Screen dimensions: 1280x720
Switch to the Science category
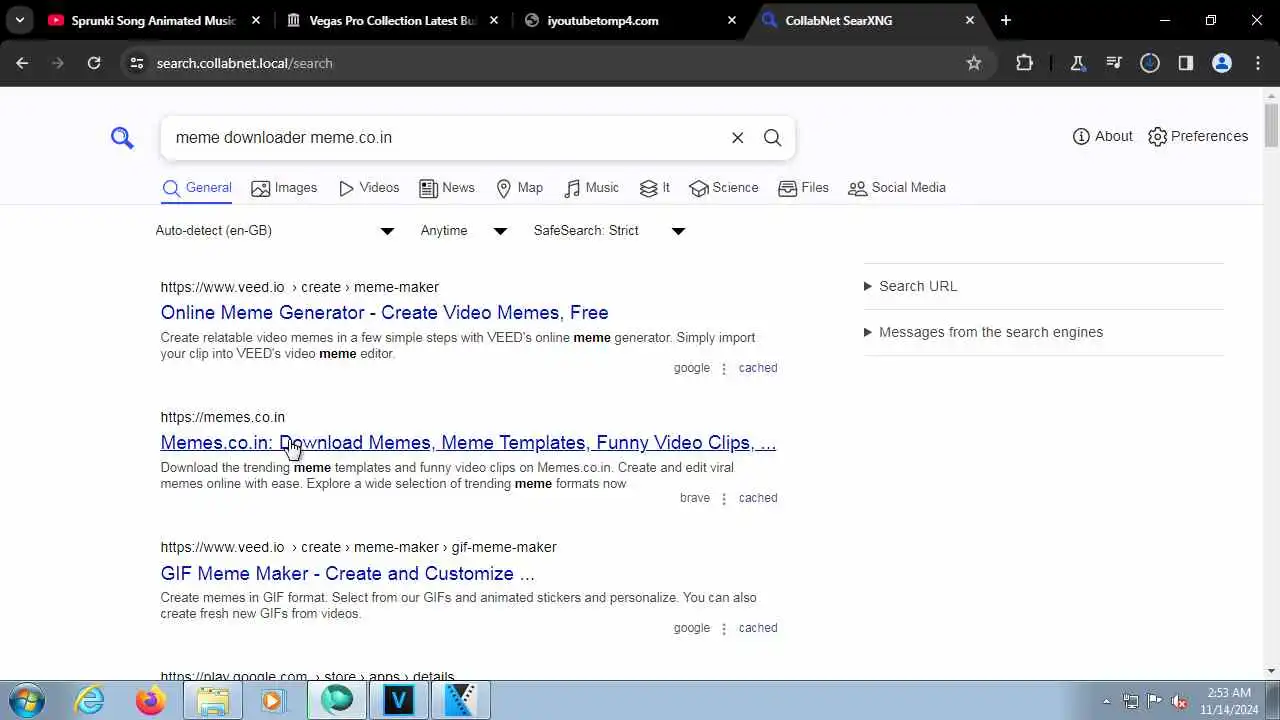click(724, 188)
